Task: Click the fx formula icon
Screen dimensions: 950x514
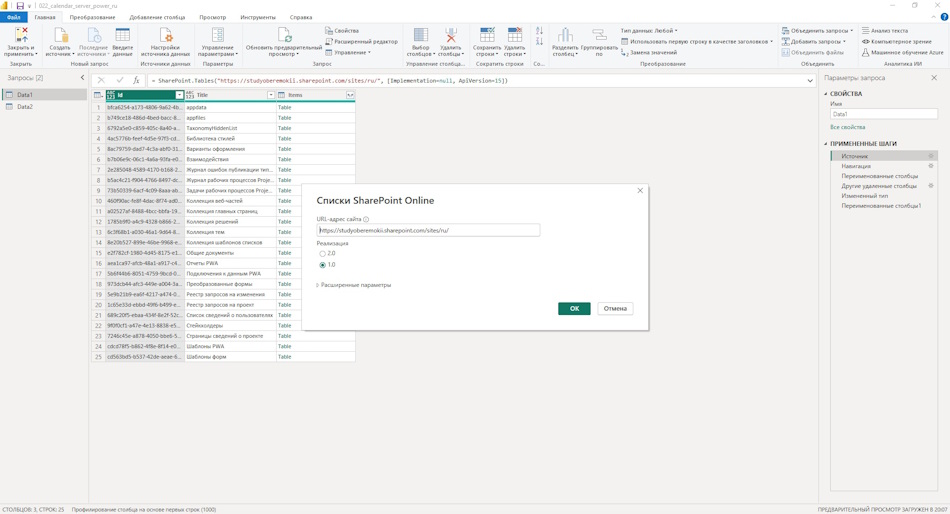Action: [x=136, y=80]
